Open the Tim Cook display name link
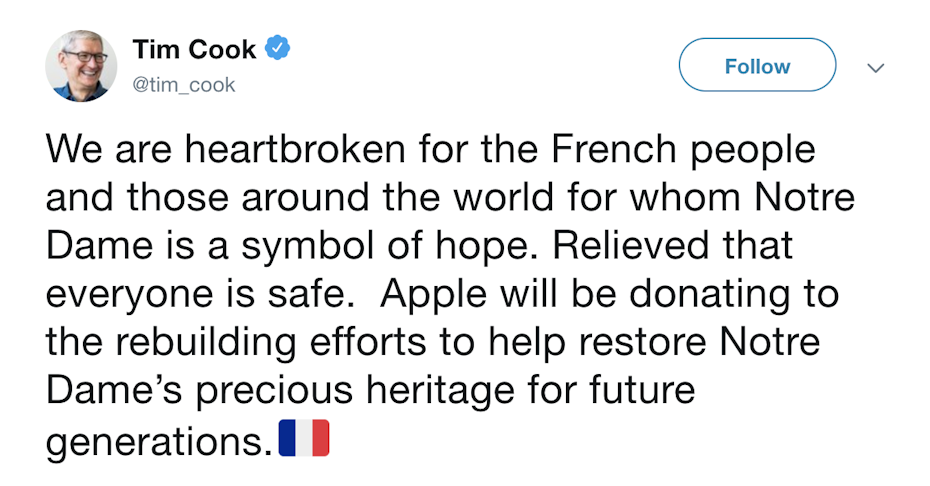Screen dimensions: 930x486 tap(195, 49)
